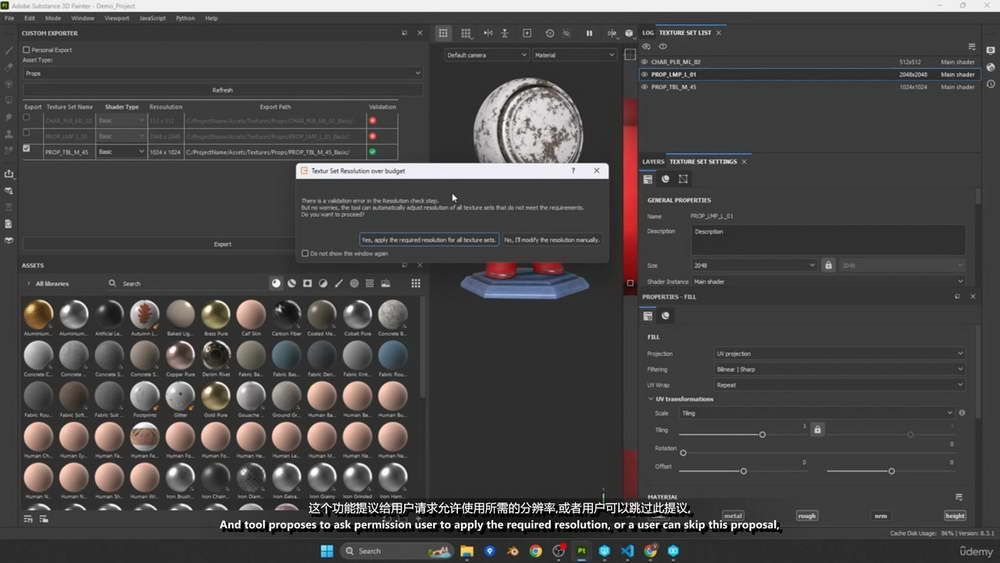Open history clock icon on right edge
The image size is (1000, 563).
tap(990, 84)
